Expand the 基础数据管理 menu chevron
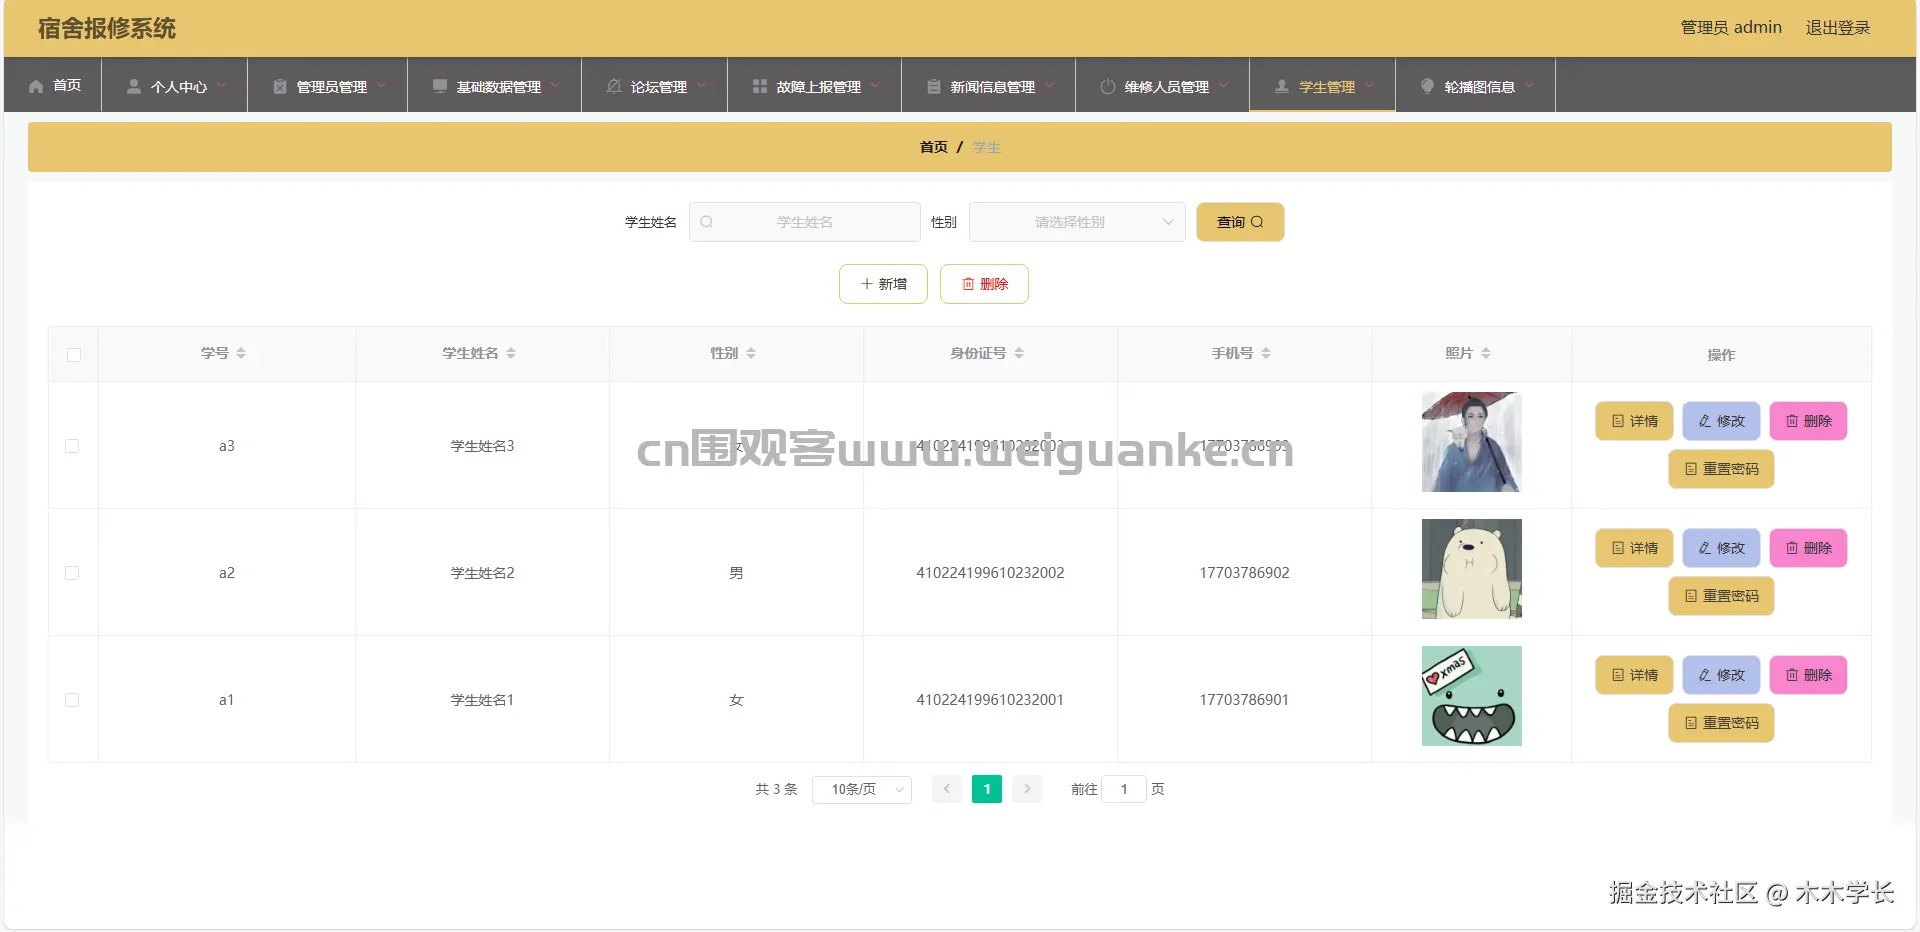 click(x=555, y=85)
